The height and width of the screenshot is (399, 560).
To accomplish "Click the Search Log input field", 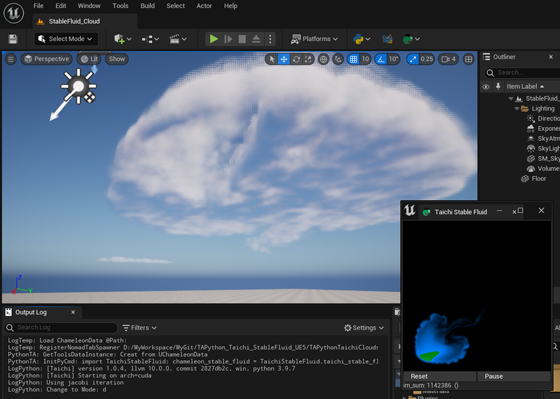I will [61, 328].
